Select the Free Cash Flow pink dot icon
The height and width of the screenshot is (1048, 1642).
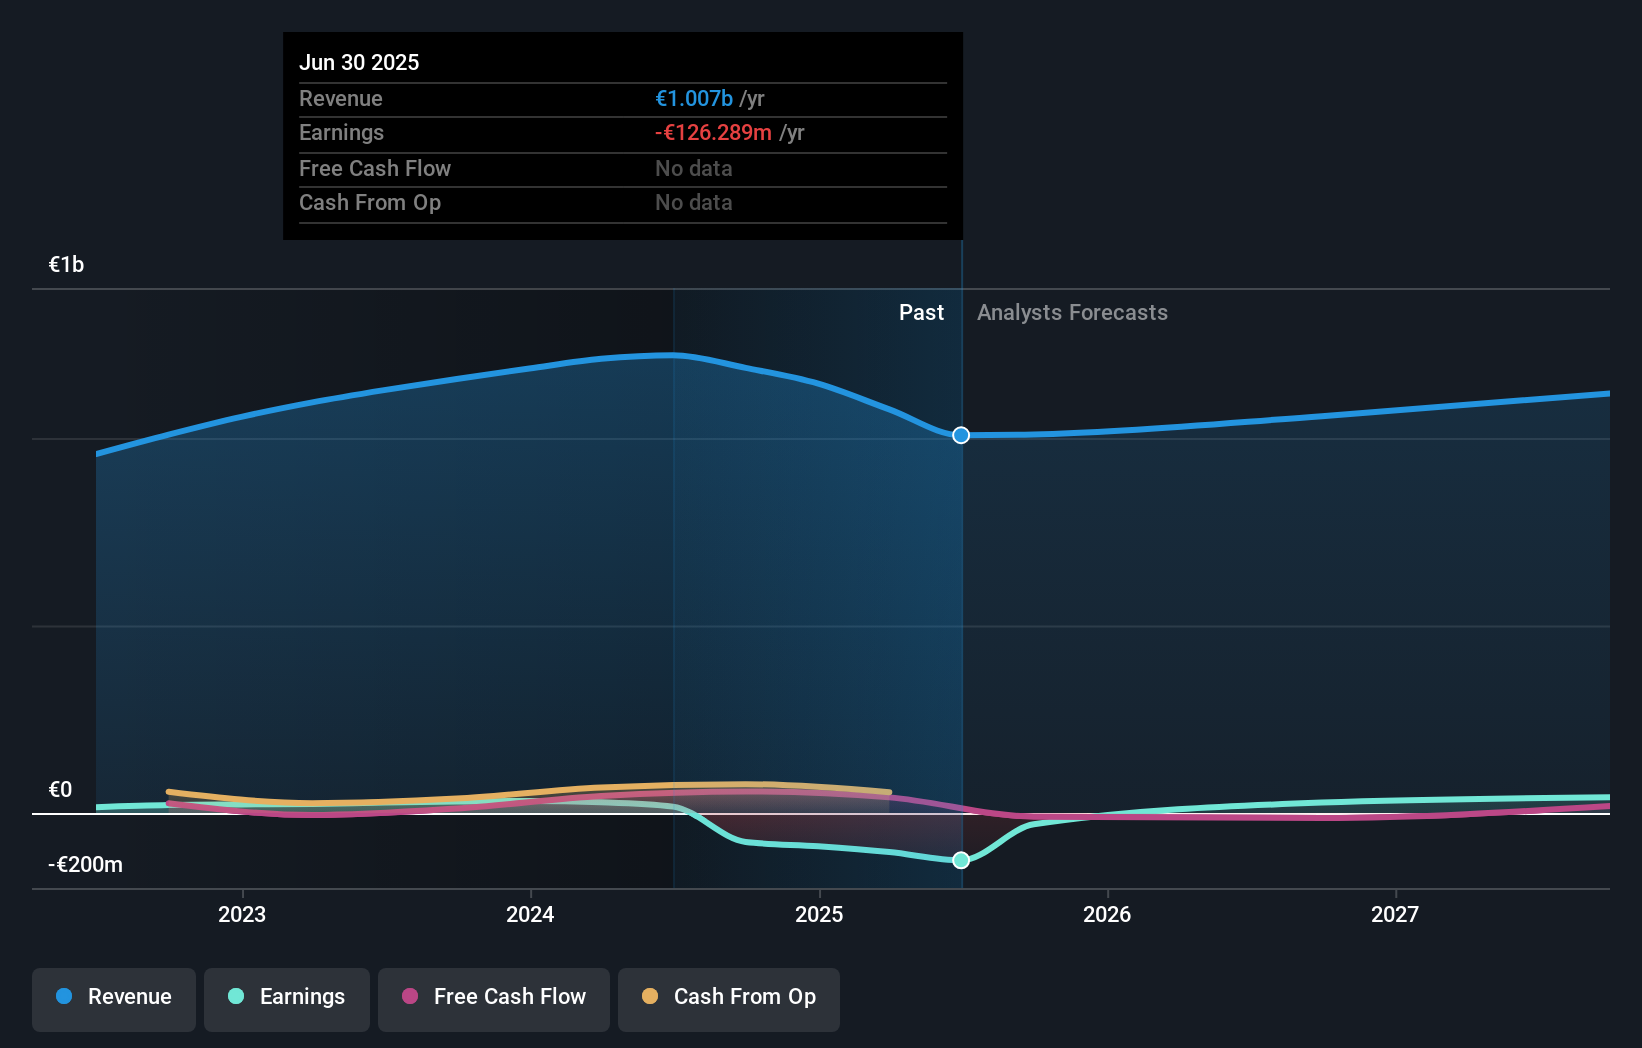click(408, 997)
